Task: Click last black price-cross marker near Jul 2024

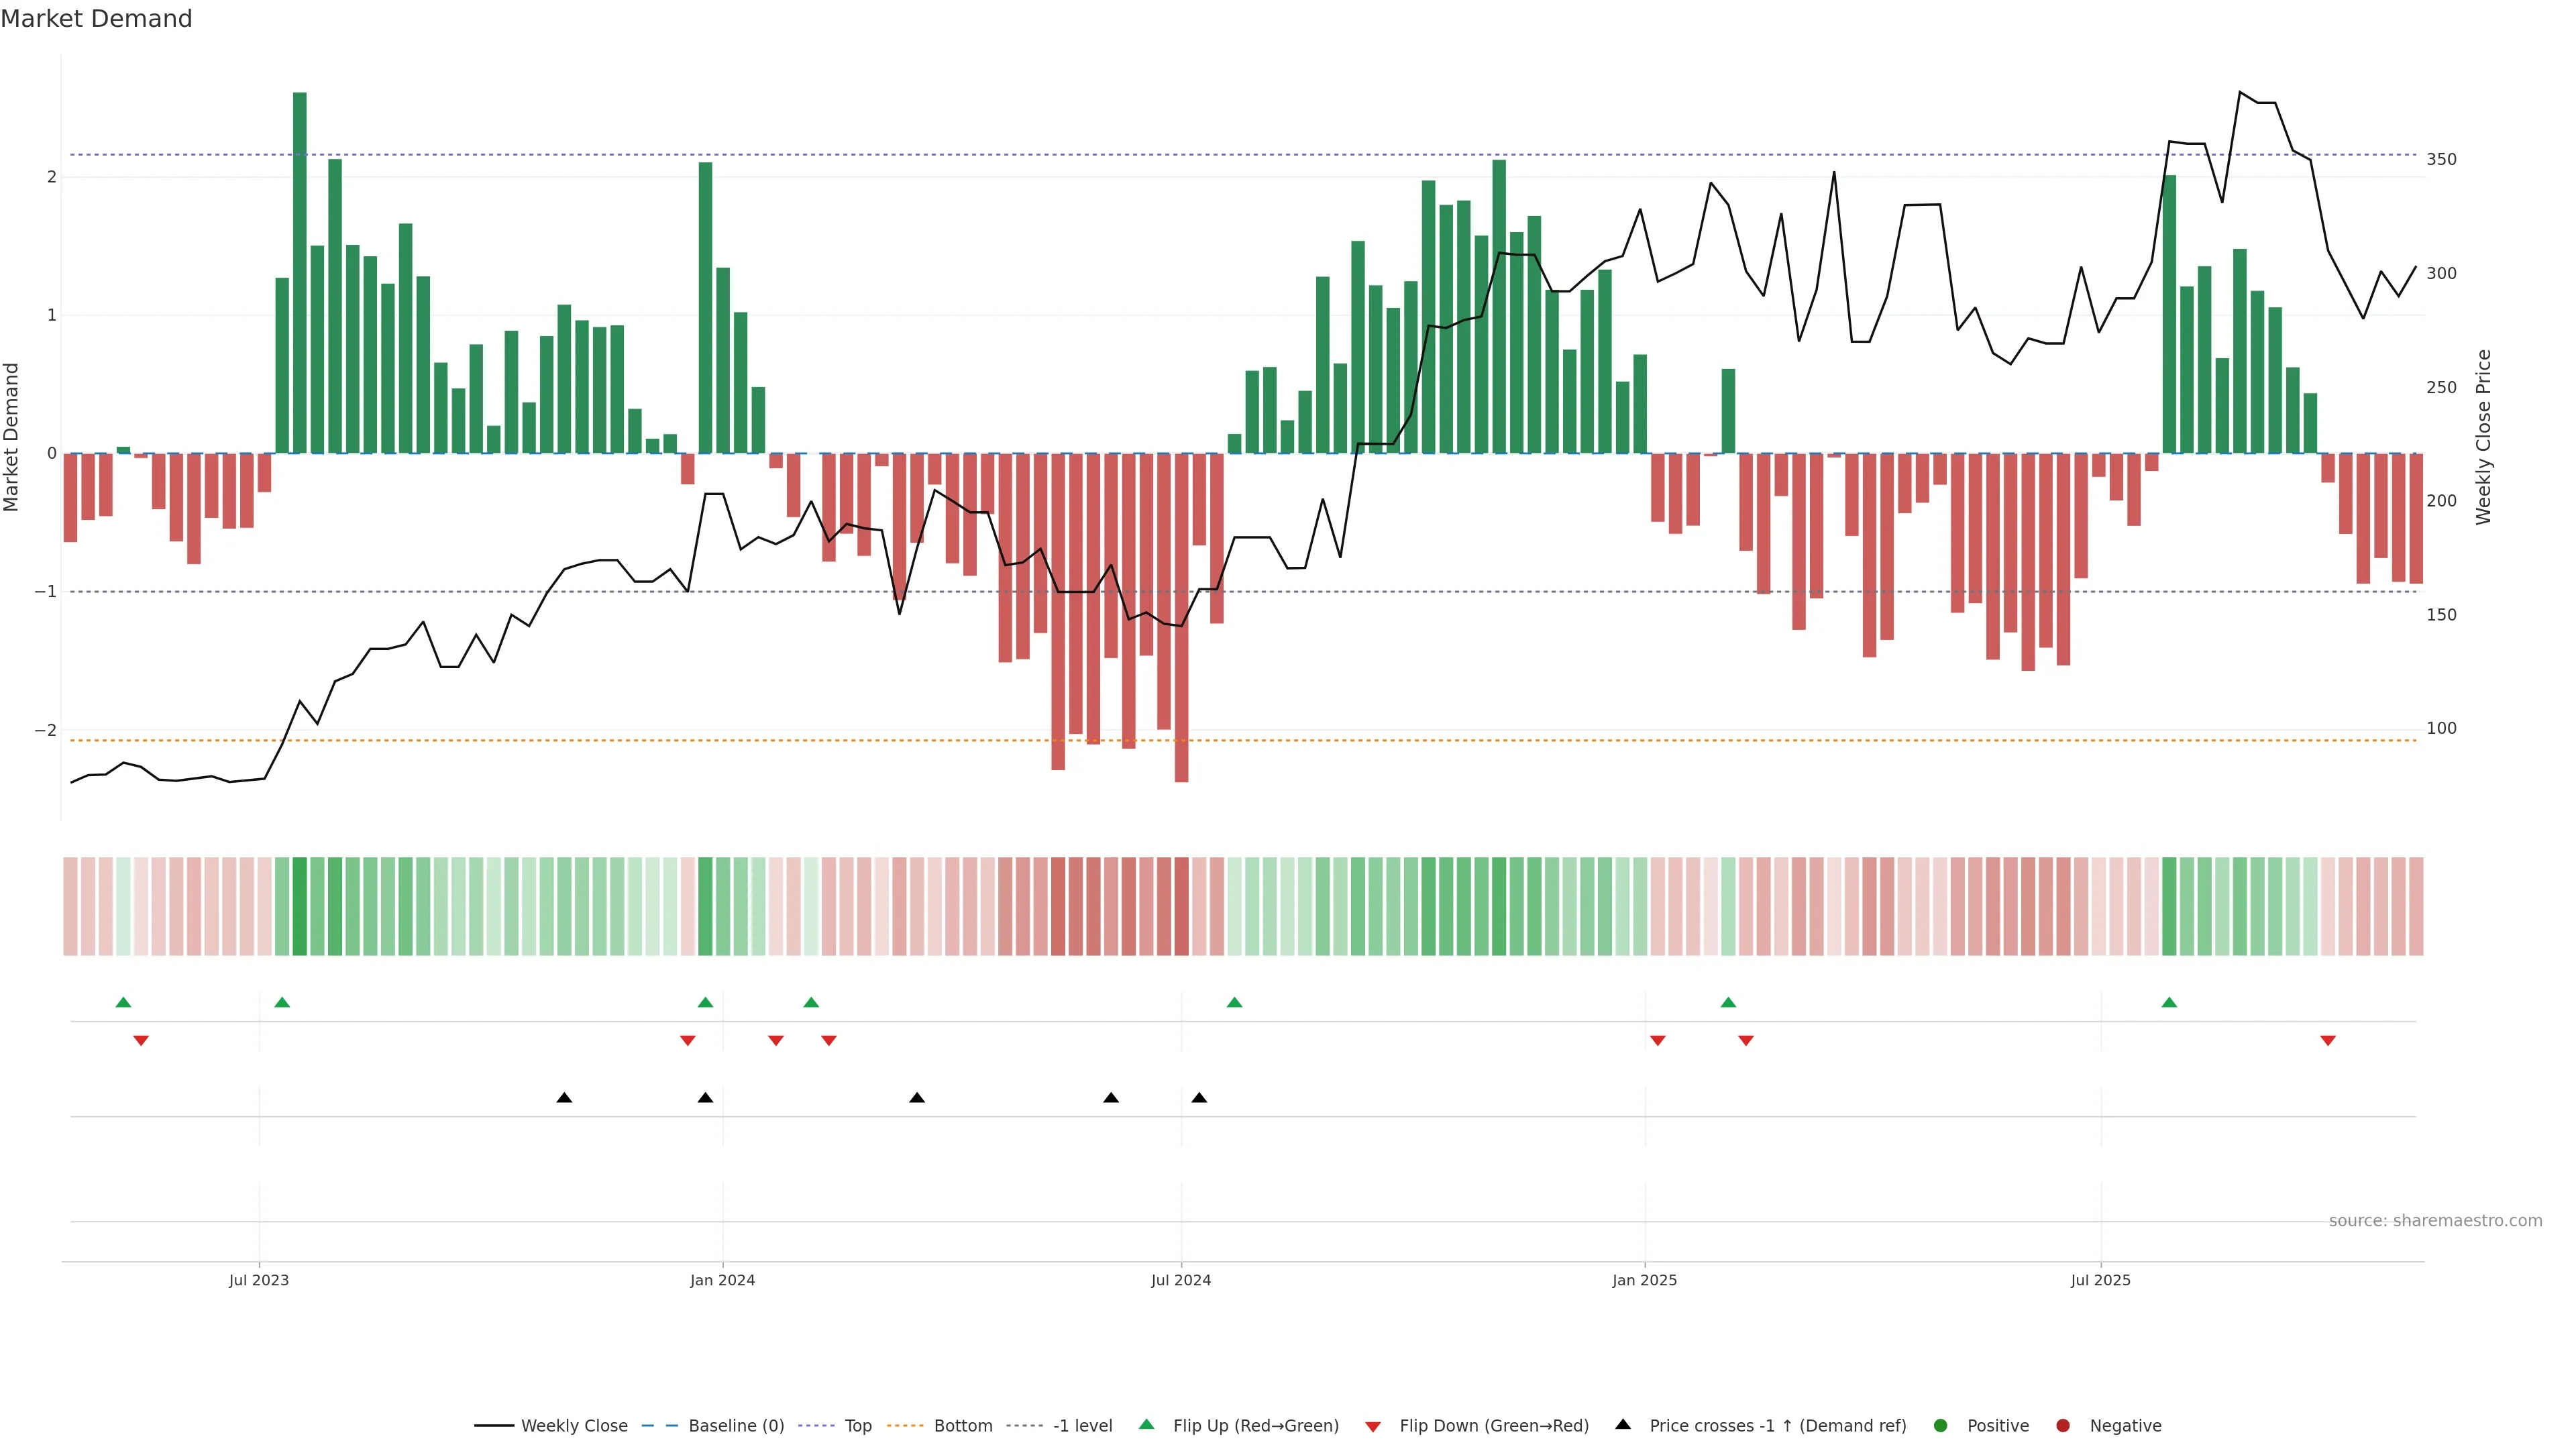Action: click(1199, 1098)
